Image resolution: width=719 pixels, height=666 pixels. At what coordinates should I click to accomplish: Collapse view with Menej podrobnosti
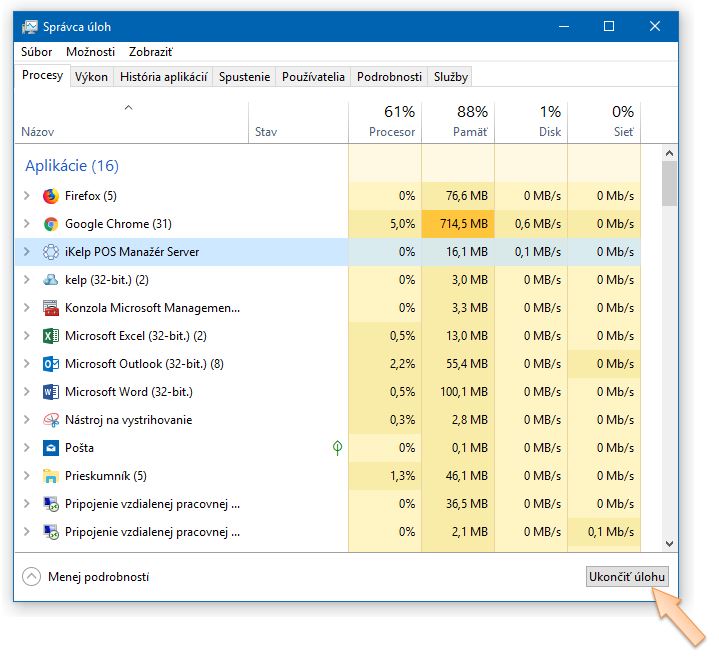pos(85,577)
